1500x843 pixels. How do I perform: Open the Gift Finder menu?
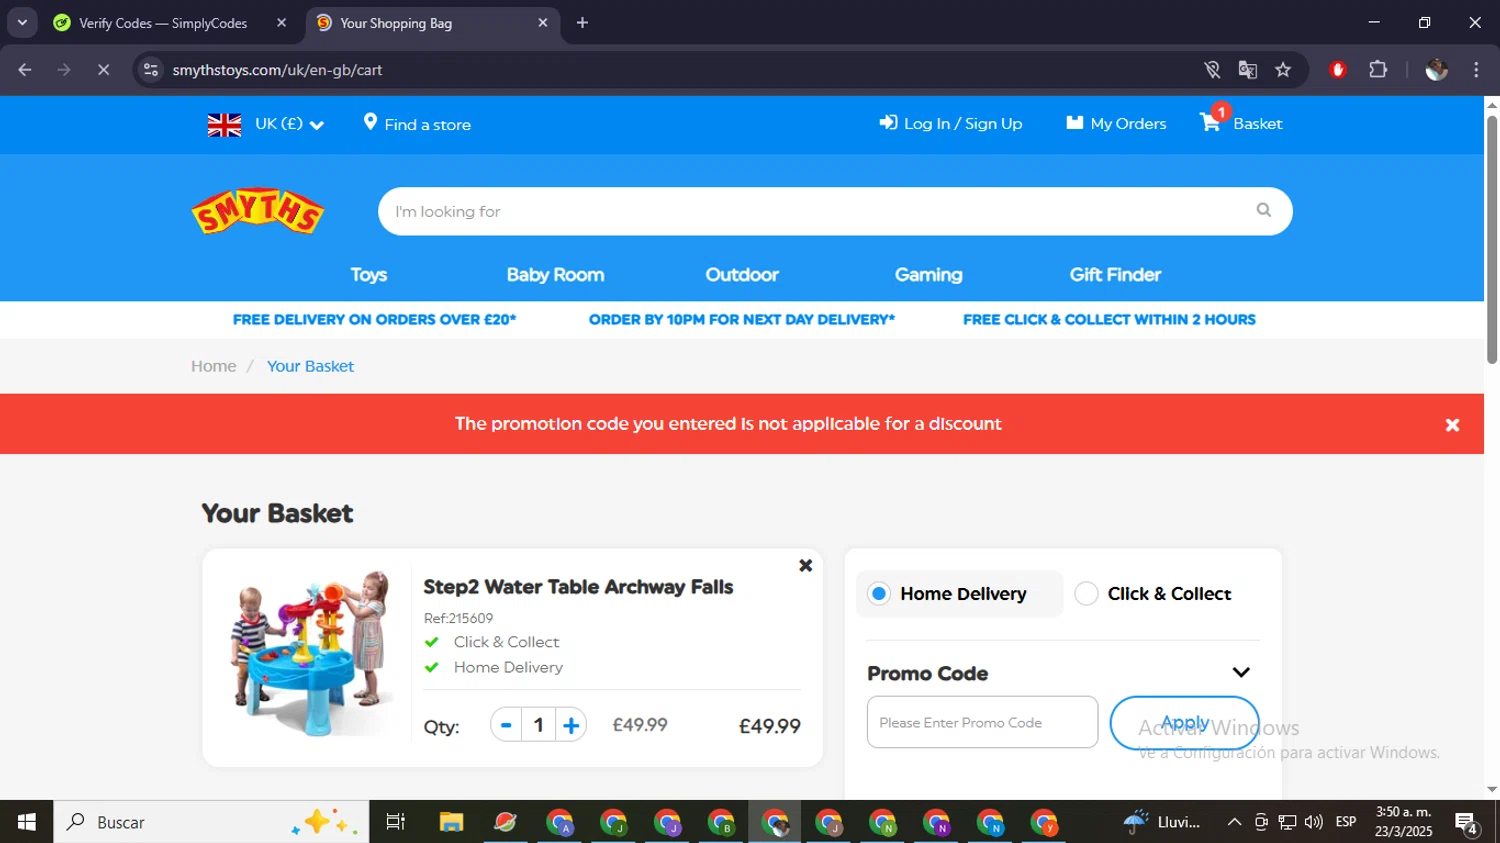coord(1115,274)
